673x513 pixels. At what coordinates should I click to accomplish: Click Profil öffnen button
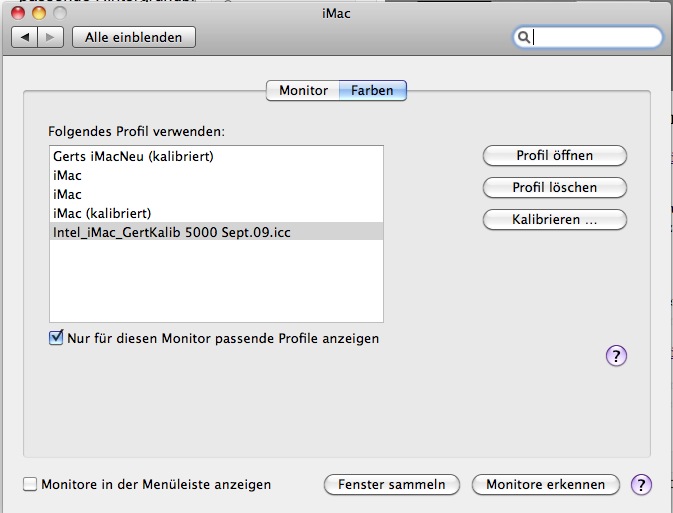[x=554, y=155]
